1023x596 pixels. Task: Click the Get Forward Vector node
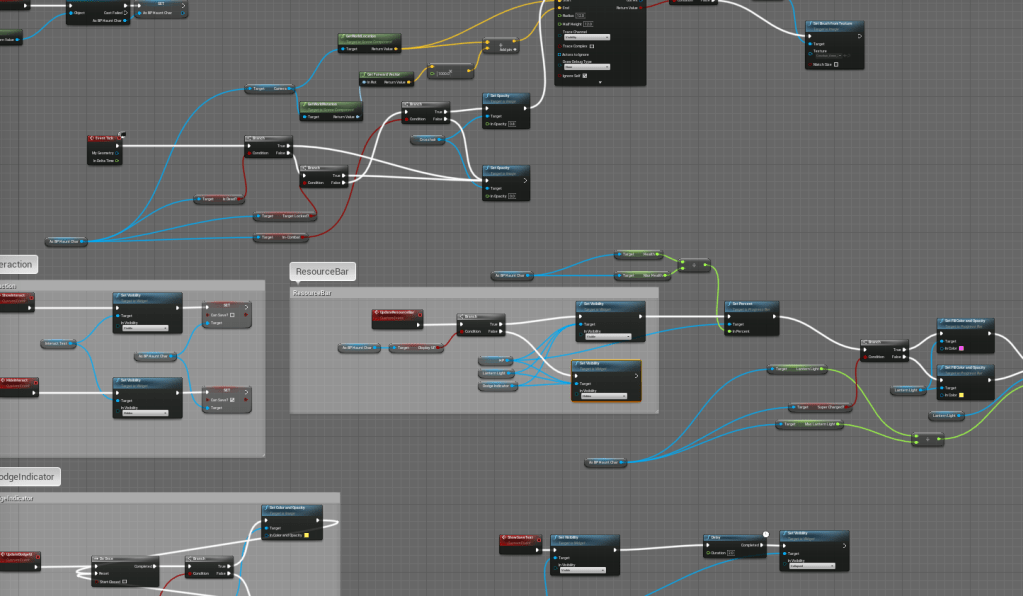tap(379, 75)
